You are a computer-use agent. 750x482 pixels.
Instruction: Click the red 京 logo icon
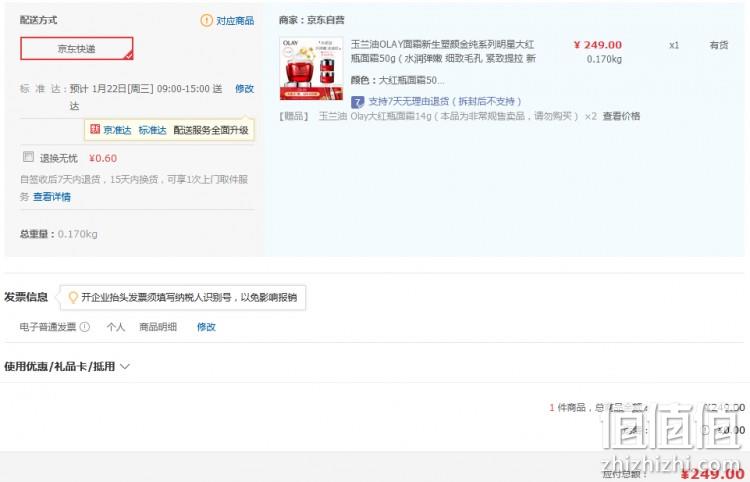(x=95, y=130)
